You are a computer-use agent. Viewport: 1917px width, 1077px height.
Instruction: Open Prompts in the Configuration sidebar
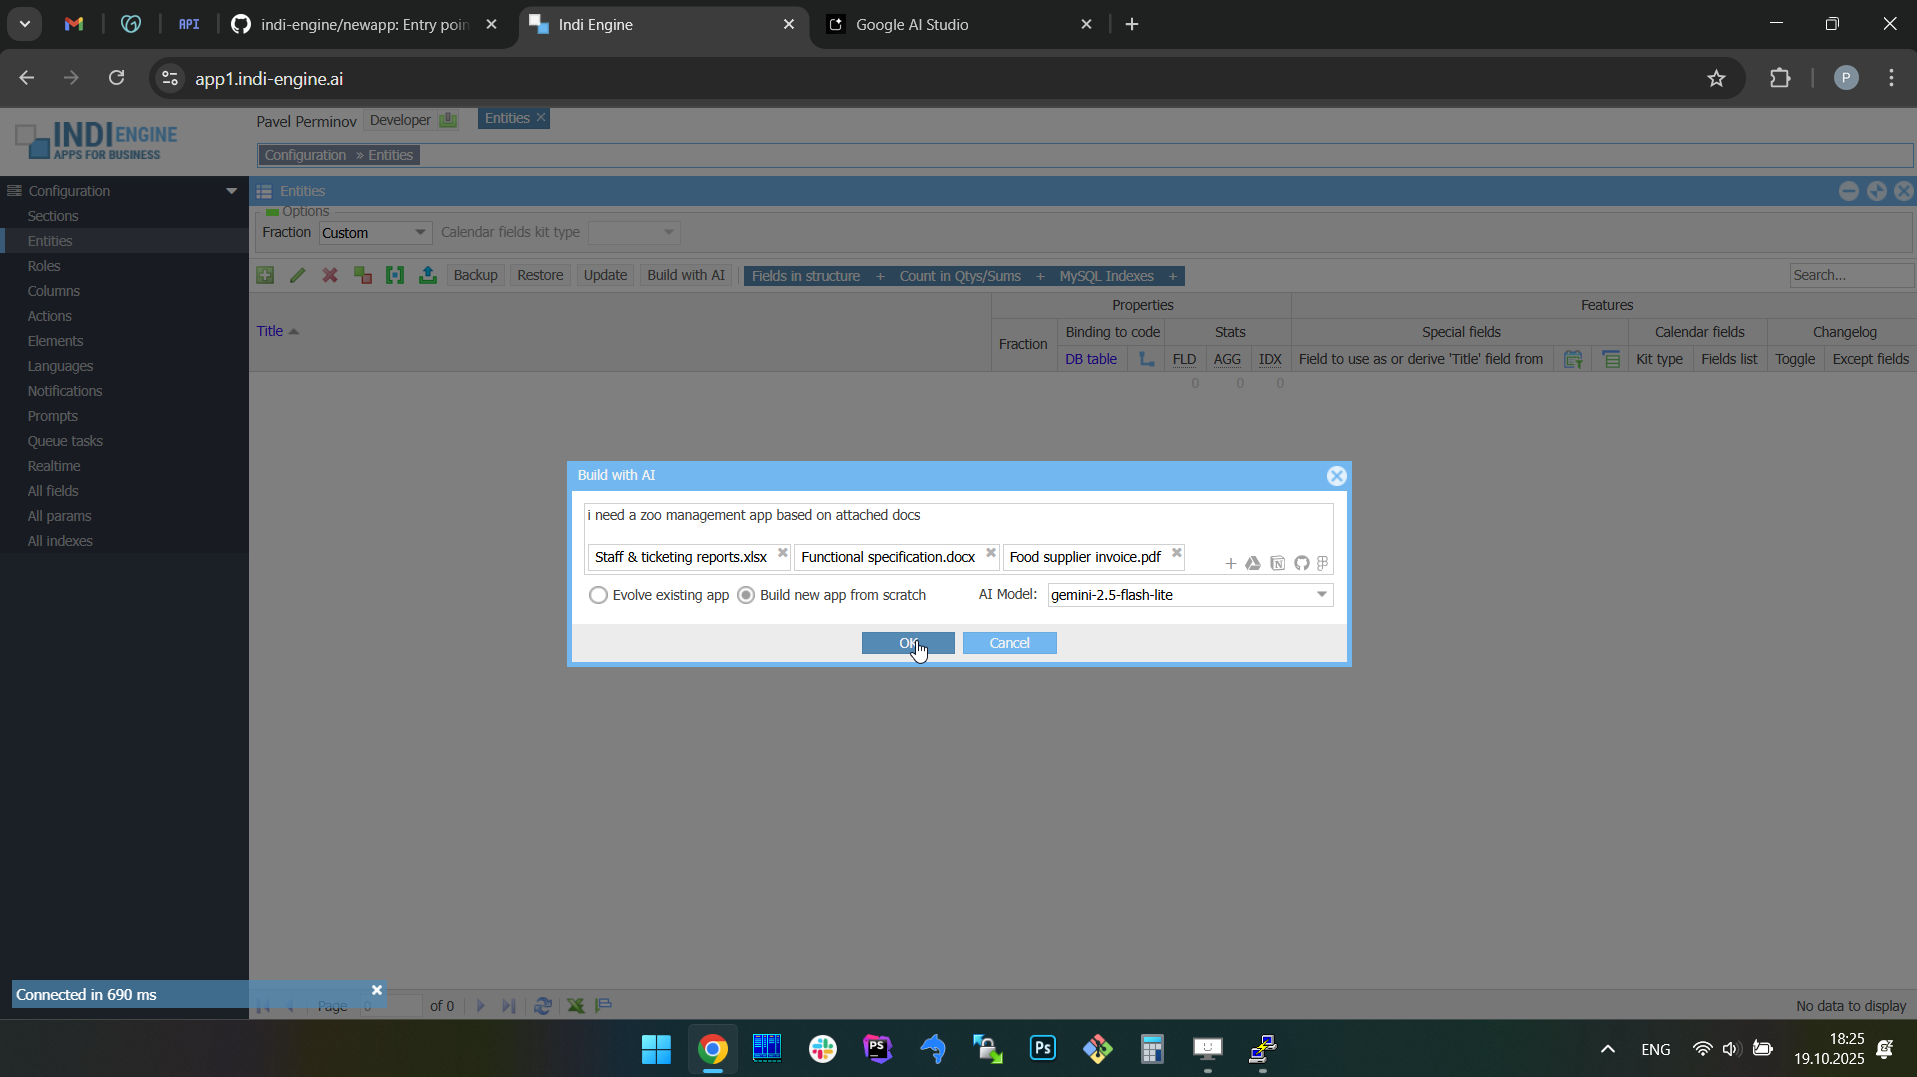[x=53, y=416]
